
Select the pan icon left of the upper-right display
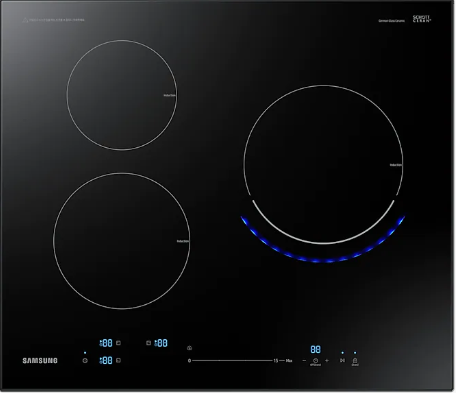(x=149, y=343)
